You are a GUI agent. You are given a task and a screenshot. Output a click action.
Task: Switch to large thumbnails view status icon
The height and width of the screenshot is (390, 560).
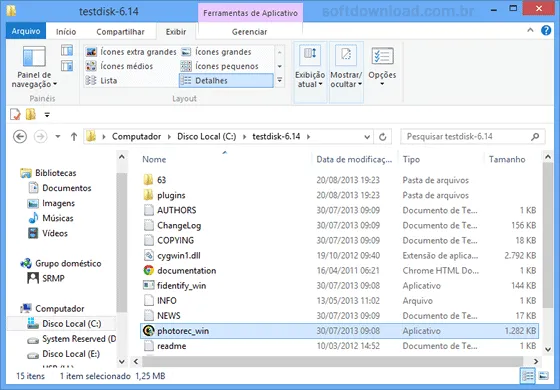coord(544,376)
